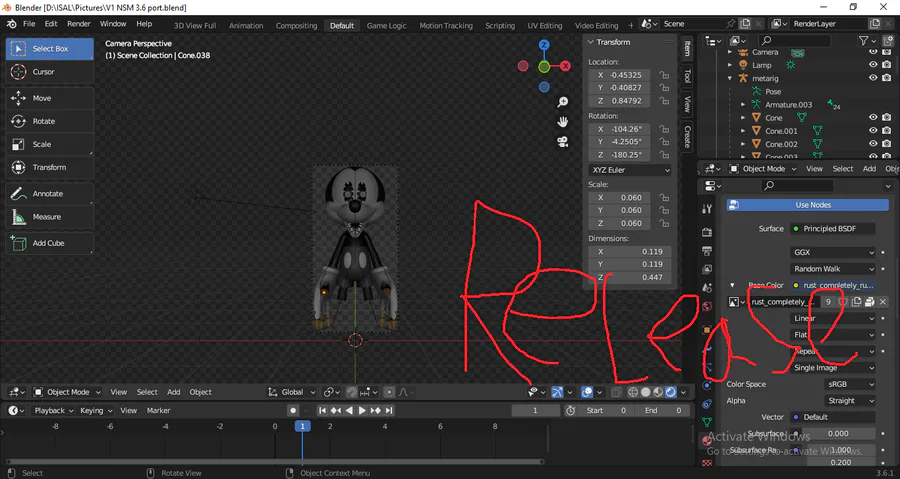Switch to rendered viewport shading
This screenshot has width=900, height=479.
(670, 392)
